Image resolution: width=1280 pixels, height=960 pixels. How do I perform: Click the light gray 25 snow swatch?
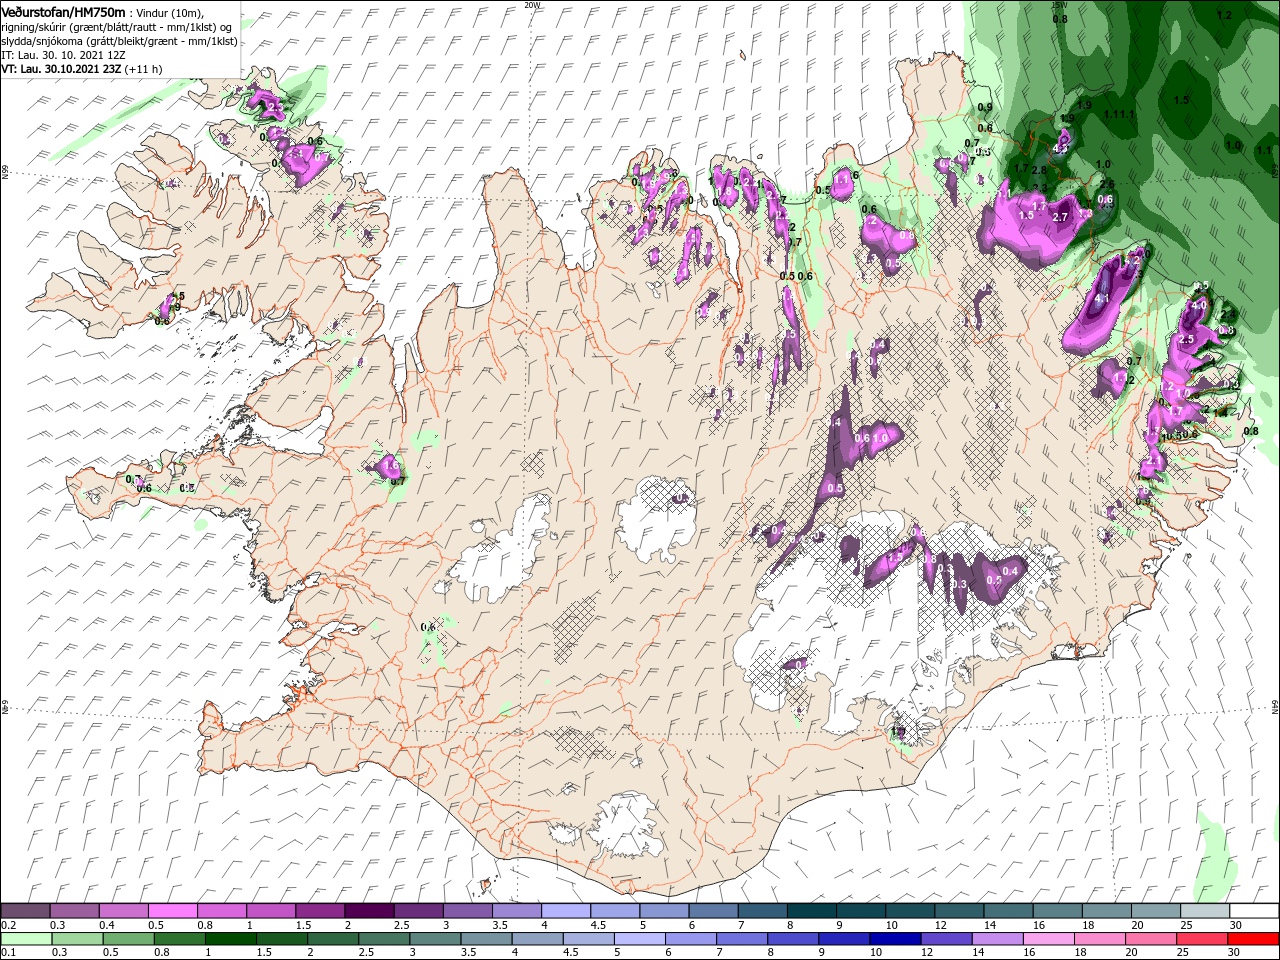[1204, 911]
